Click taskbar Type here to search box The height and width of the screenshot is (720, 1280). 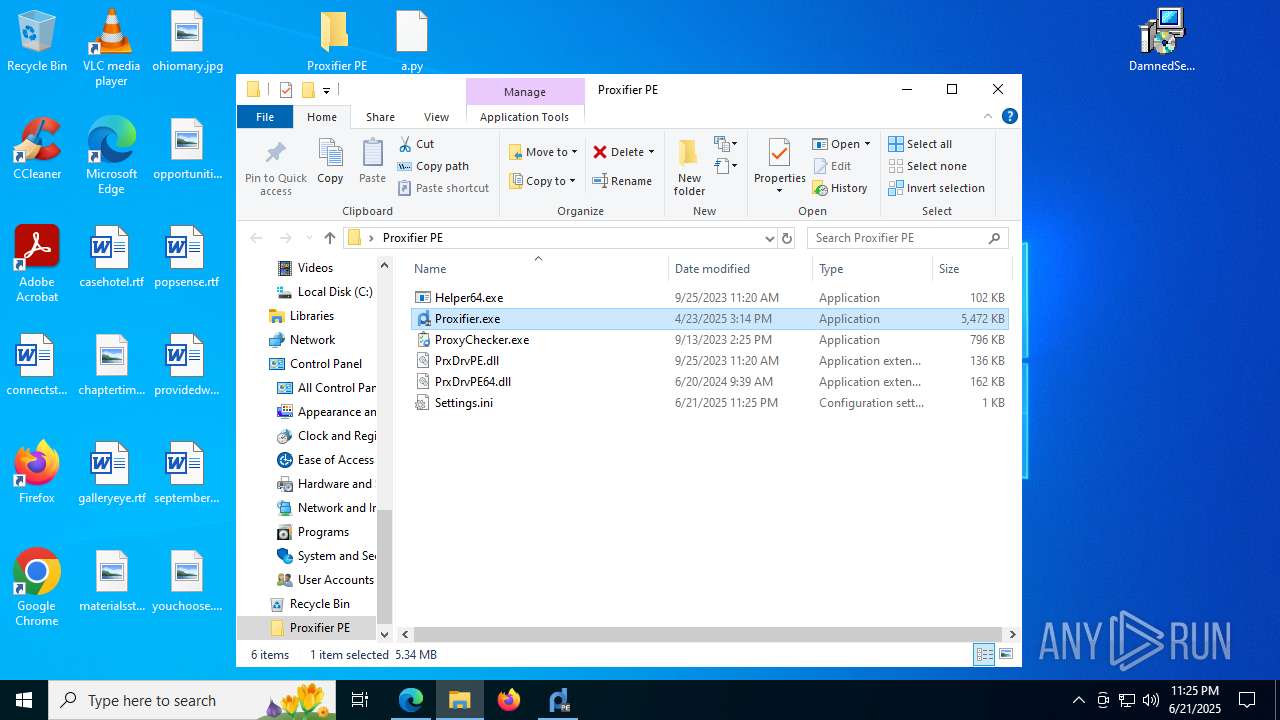194,700
